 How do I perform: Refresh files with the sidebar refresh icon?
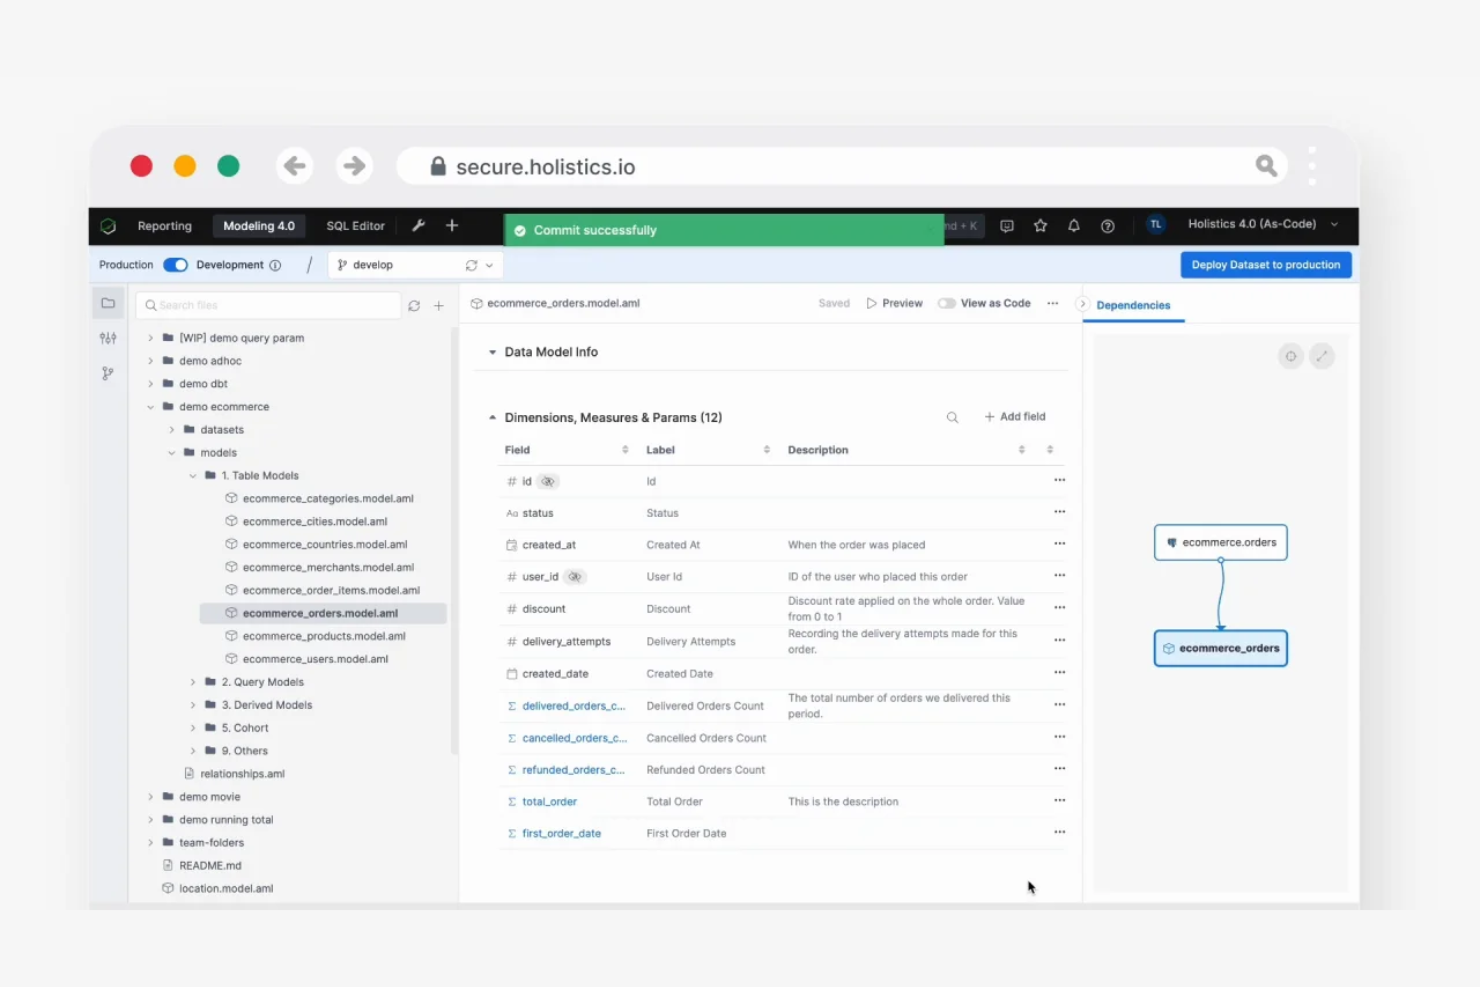(414, 305)
